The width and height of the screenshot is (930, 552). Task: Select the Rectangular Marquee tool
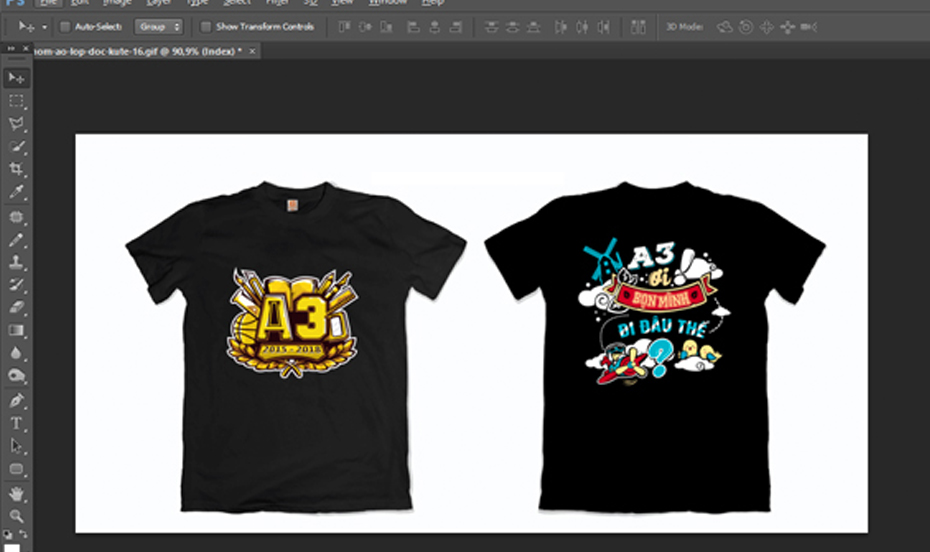(x=17, y=101)
